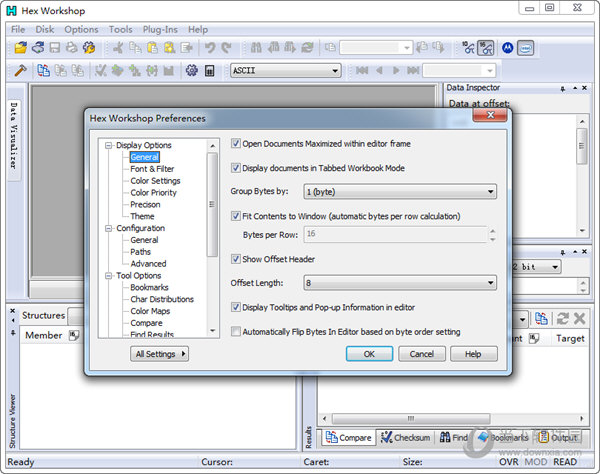Collapse the Display Options tree node
This screenshot has width=600, height=474.
[109, 145]
